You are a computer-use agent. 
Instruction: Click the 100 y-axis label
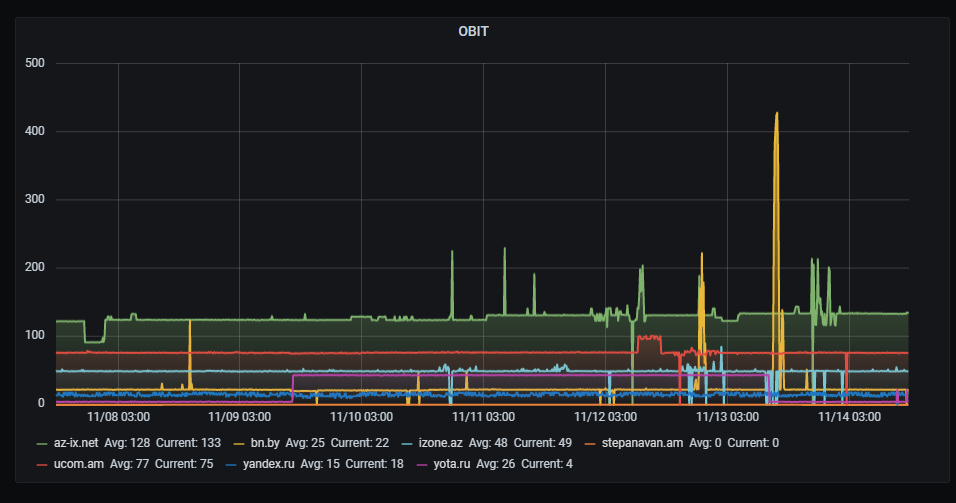35,335
